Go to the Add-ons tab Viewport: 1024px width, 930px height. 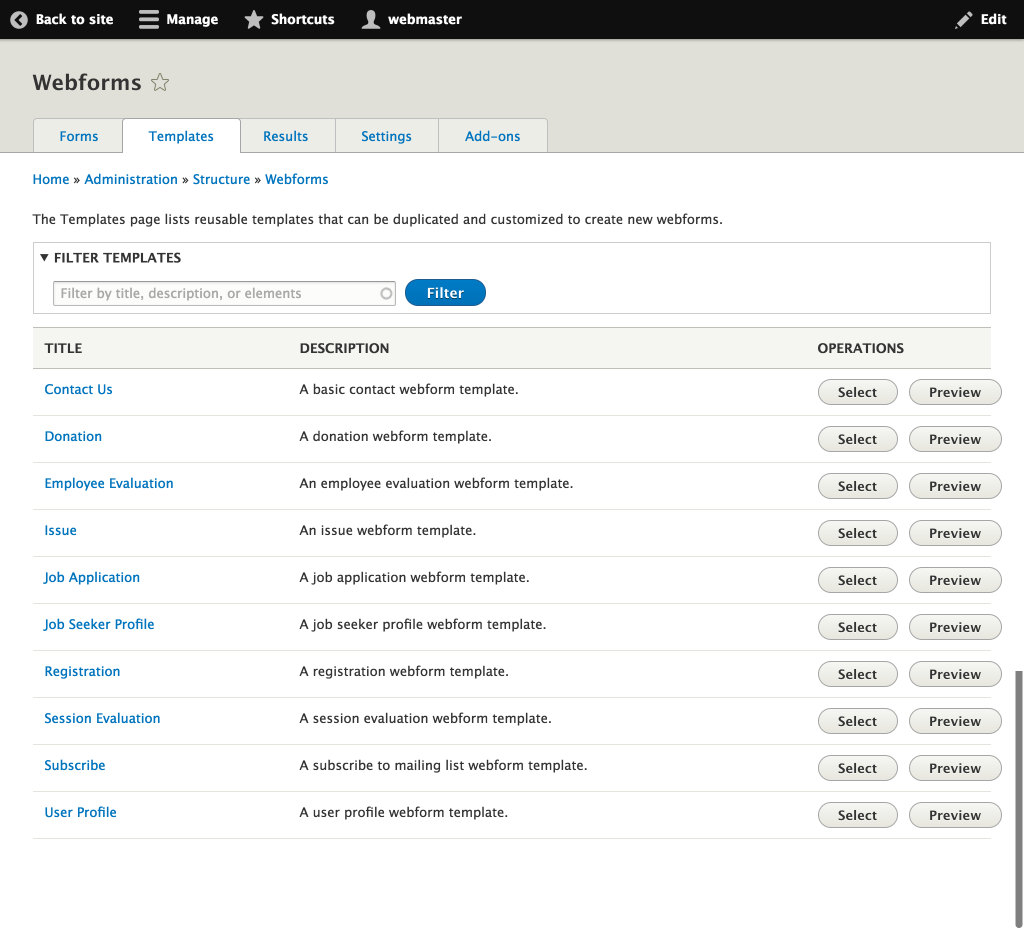(492, 136)
